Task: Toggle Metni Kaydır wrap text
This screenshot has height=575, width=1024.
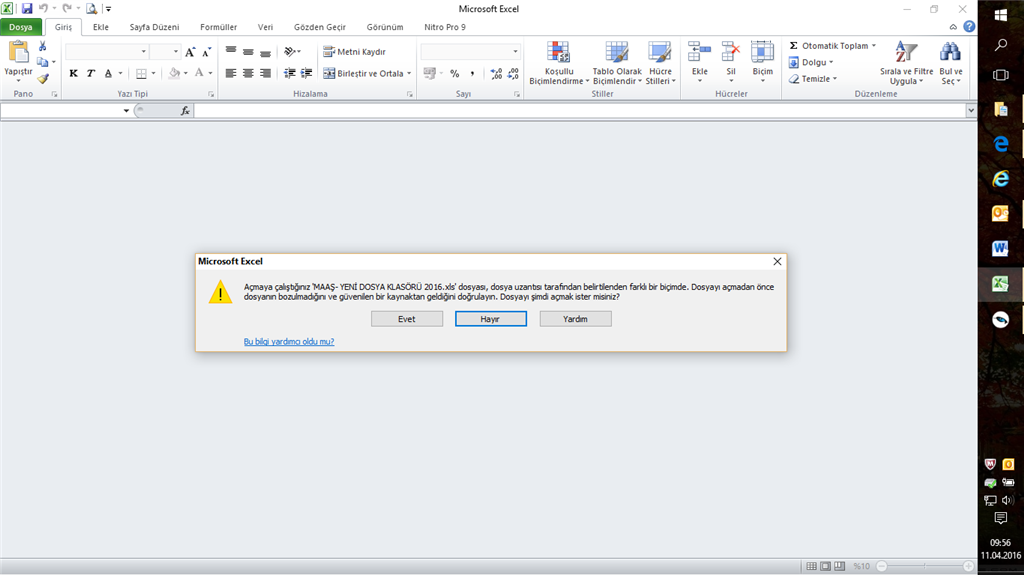Action: point(355,52)
